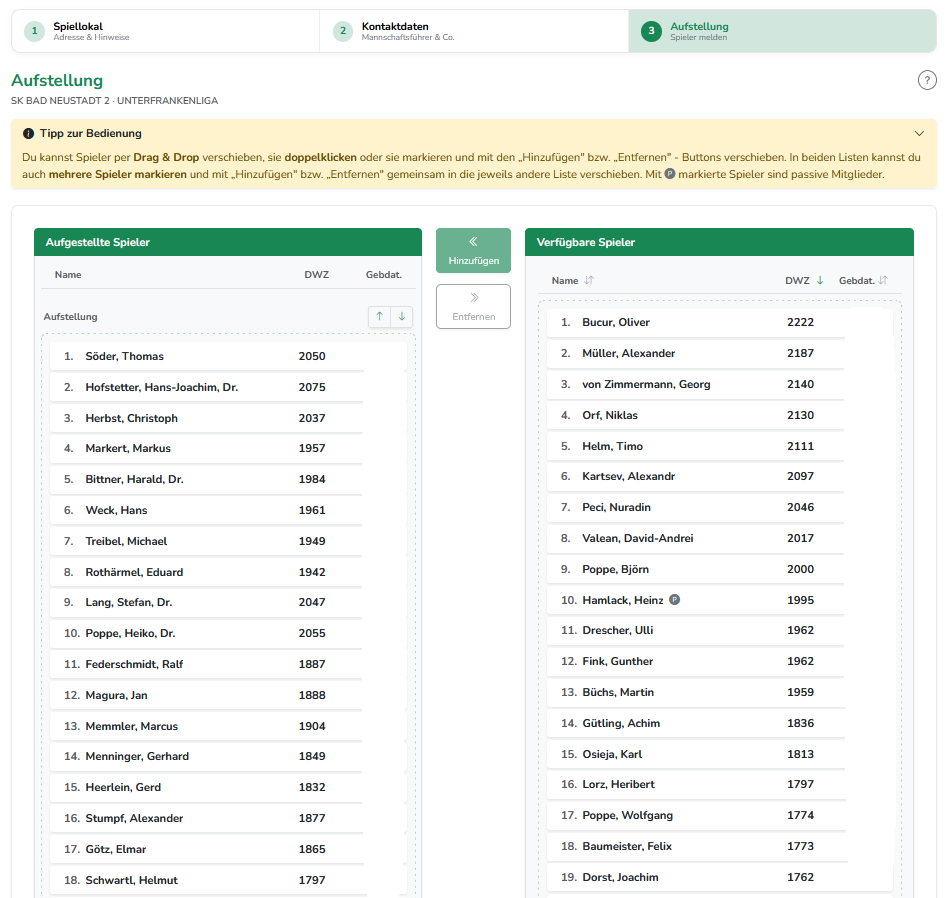Select Peci, Nuradin row
This screenshot has width=950, height=898.
[720, 507]
